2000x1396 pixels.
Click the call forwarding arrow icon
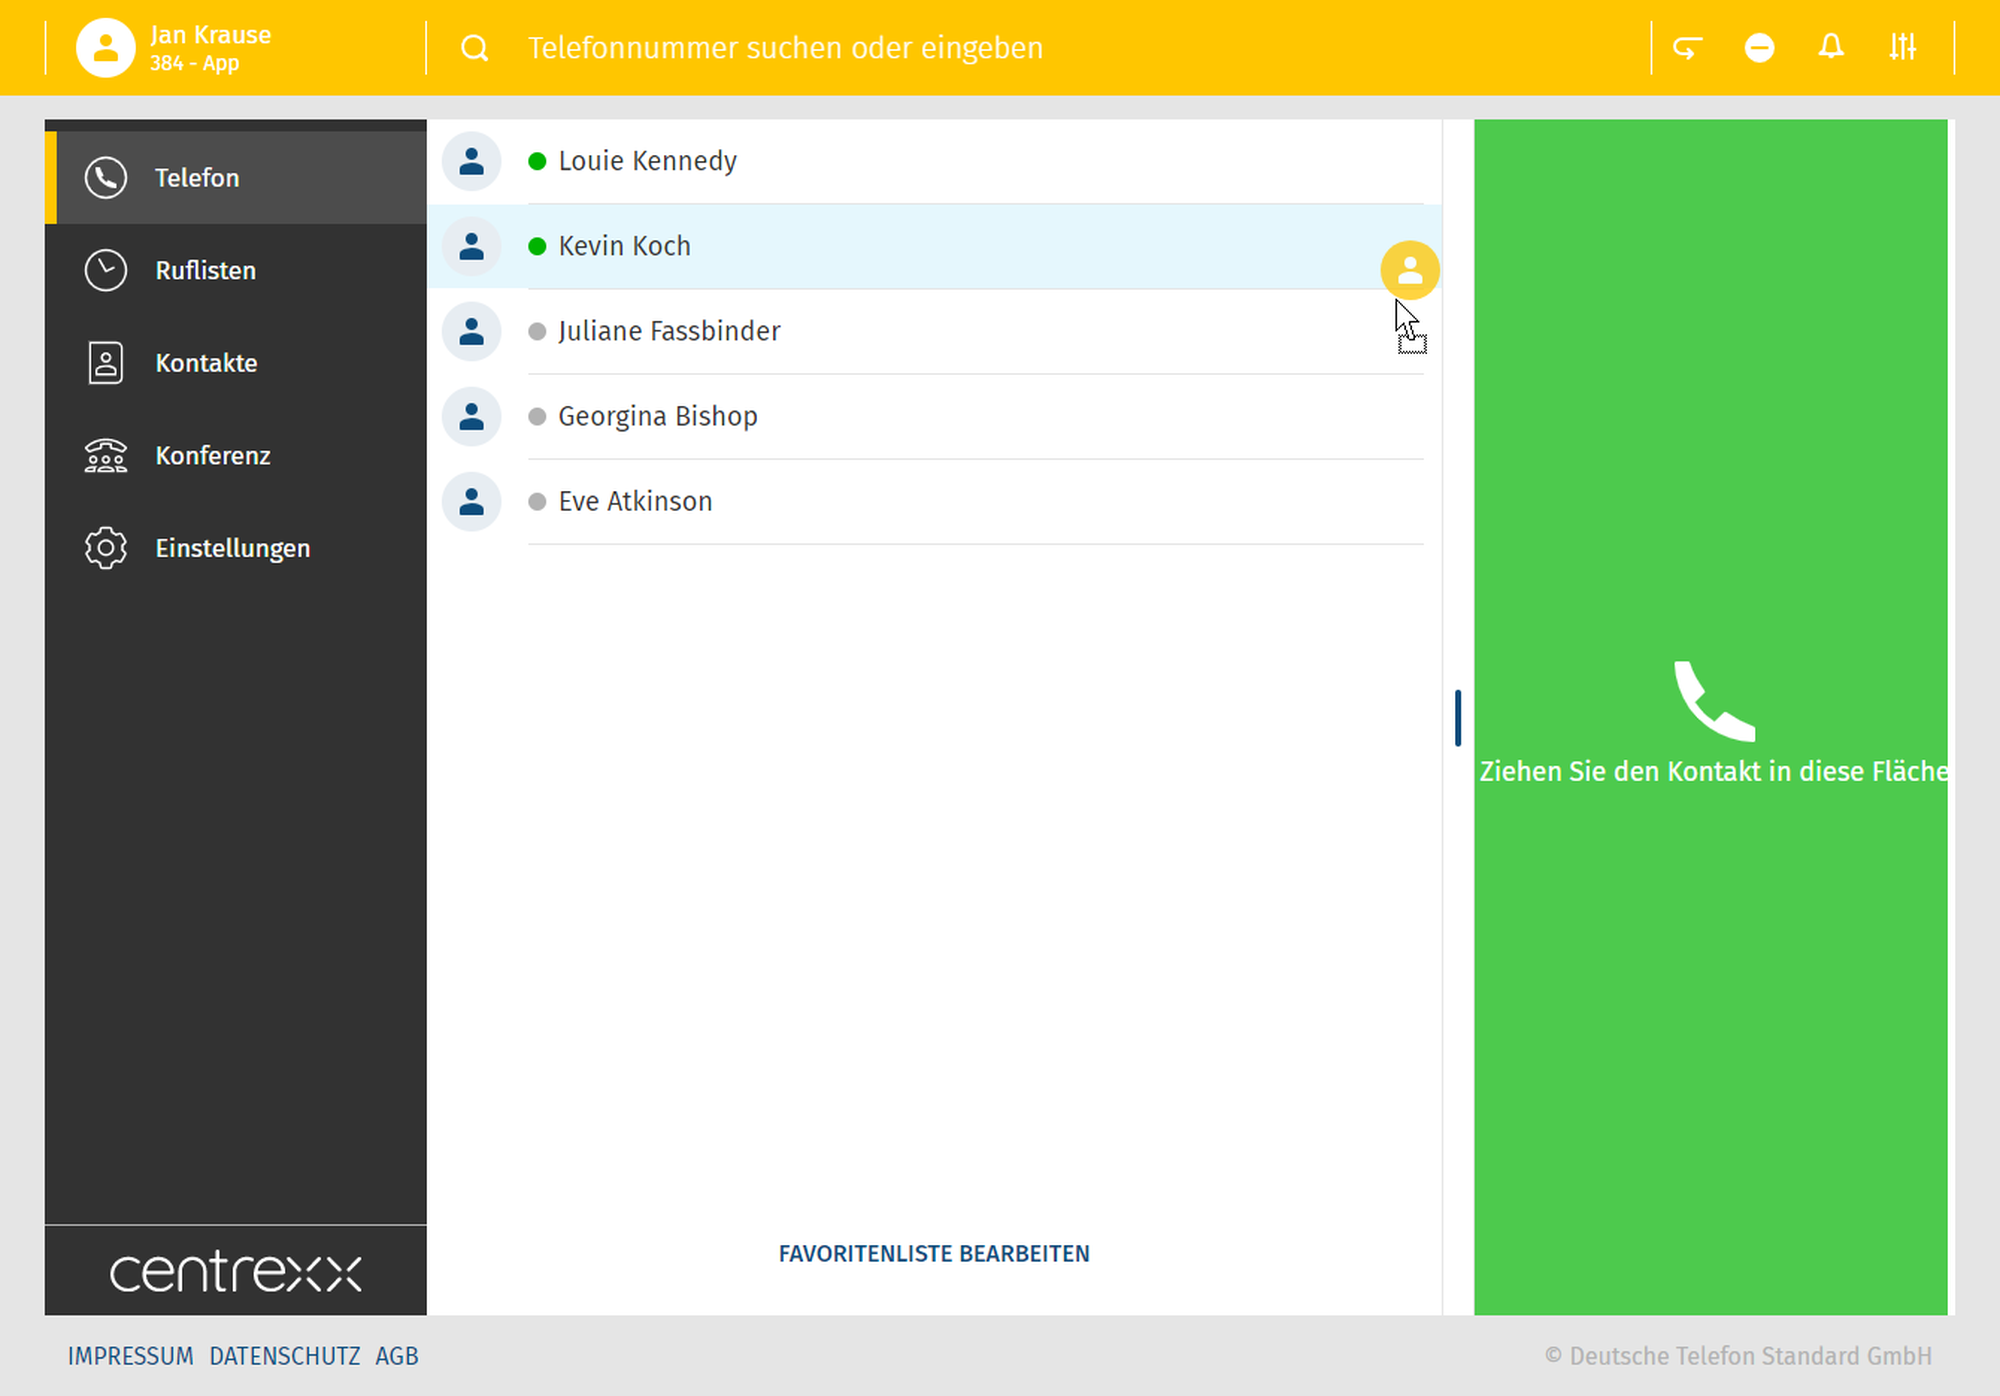tap(1687, 47)
